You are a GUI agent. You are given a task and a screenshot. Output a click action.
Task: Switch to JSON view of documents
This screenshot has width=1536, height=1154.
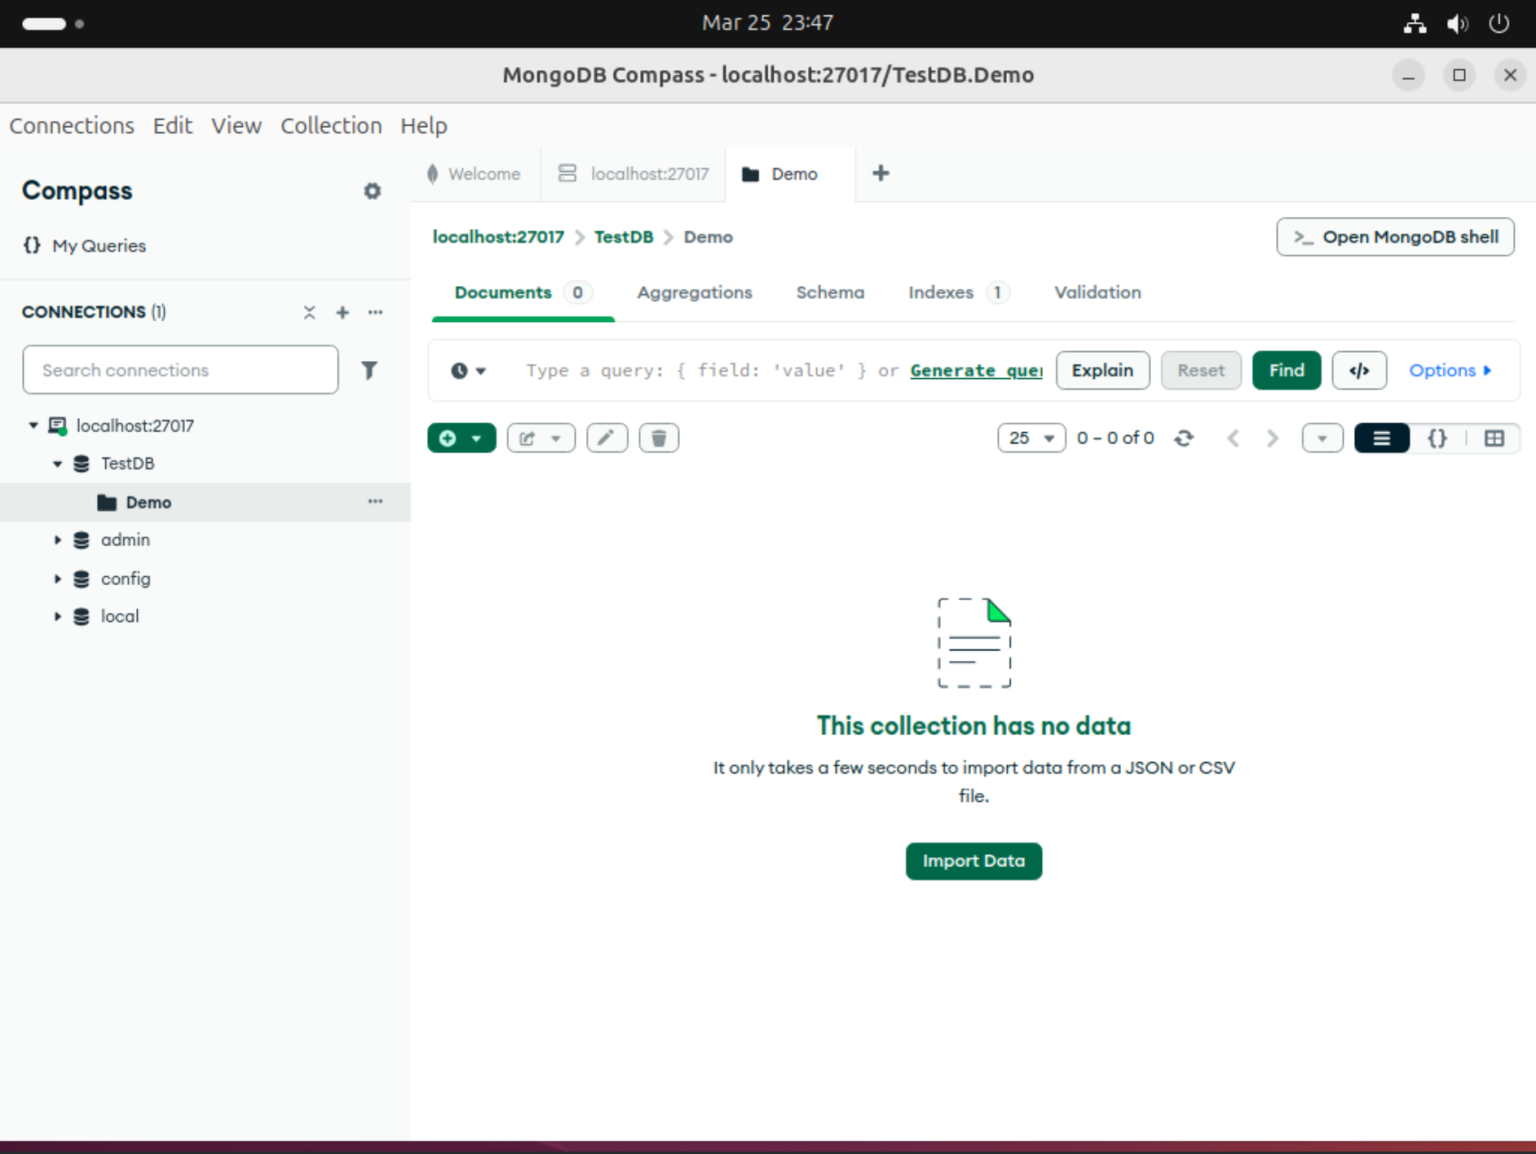1437,437
